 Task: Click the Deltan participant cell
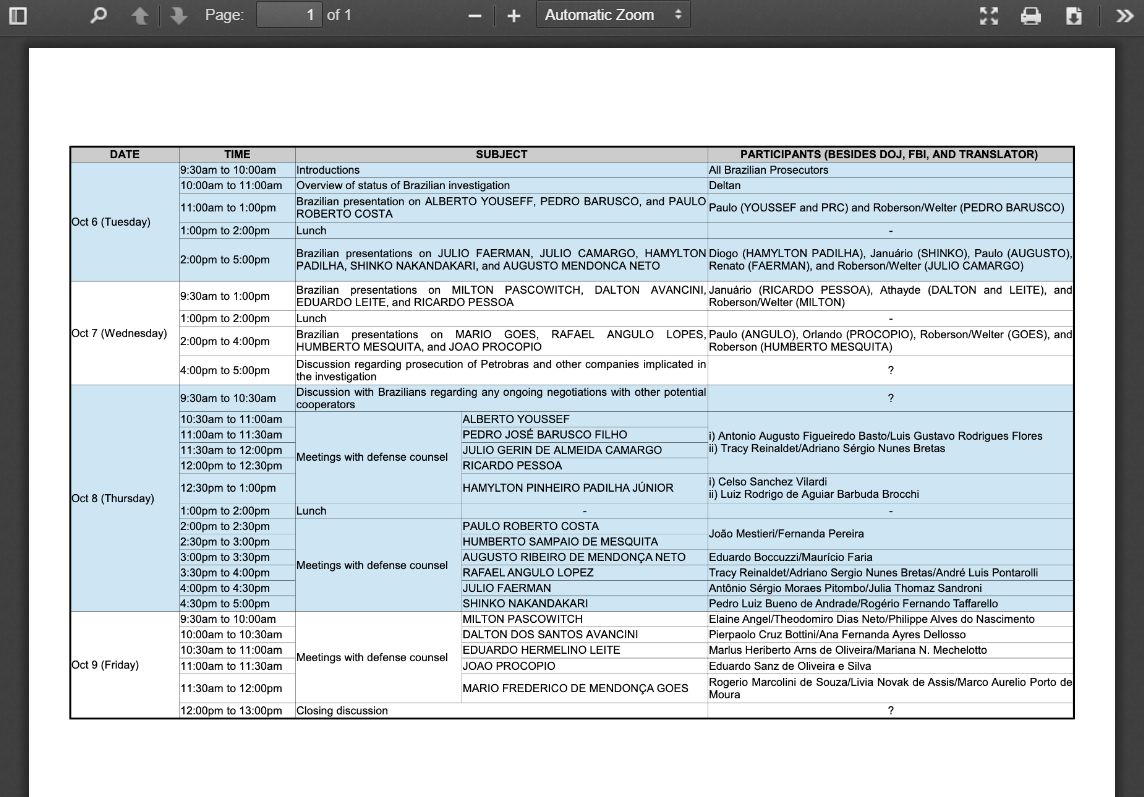[890, 185]
